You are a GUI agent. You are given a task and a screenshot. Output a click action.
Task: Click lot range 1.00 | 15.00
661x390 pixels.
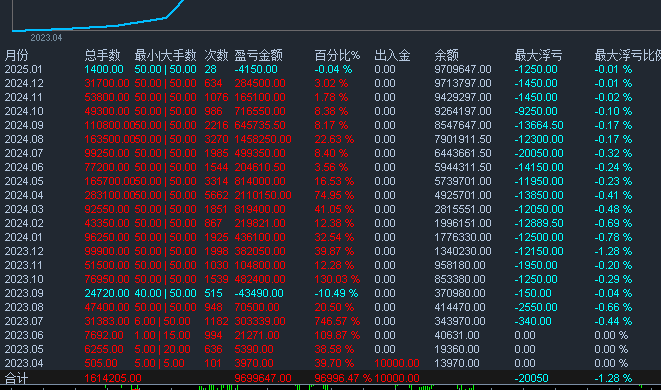coord(163,335)
